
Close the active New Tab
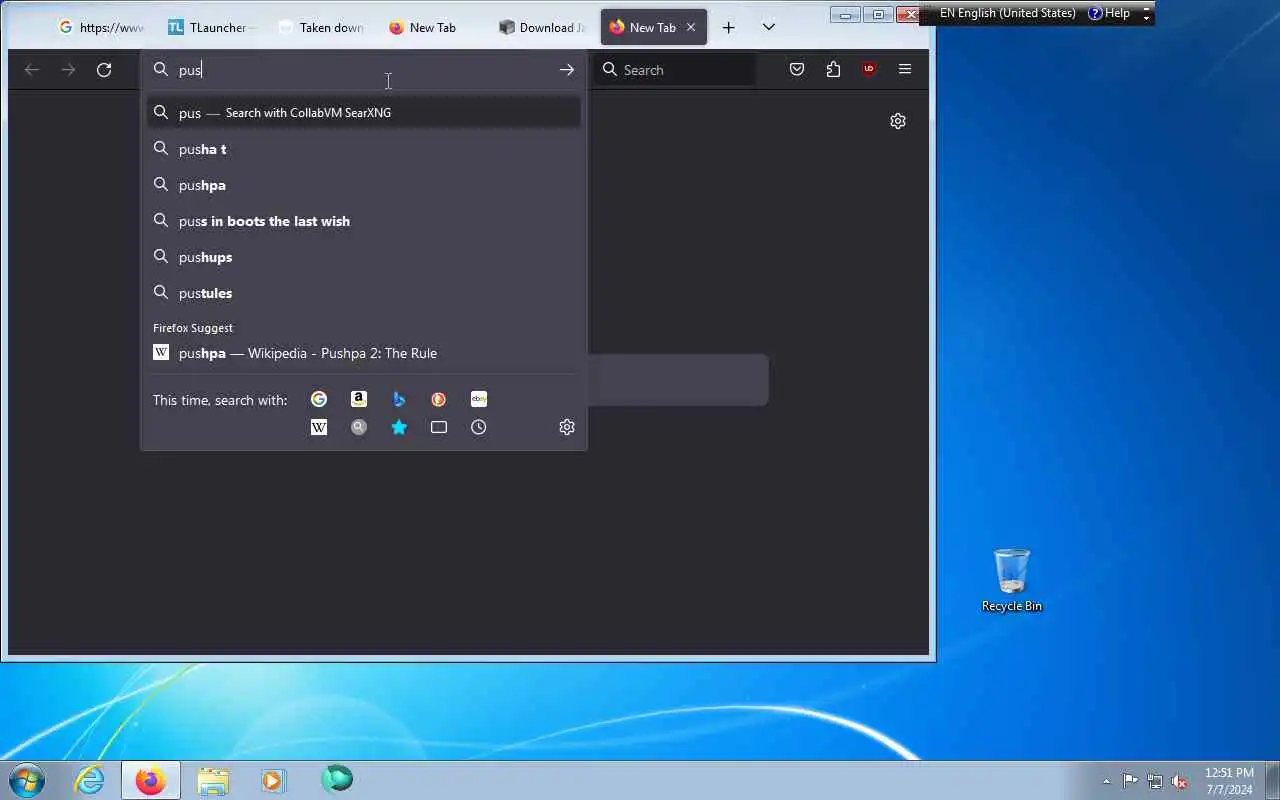coord(691,28)
